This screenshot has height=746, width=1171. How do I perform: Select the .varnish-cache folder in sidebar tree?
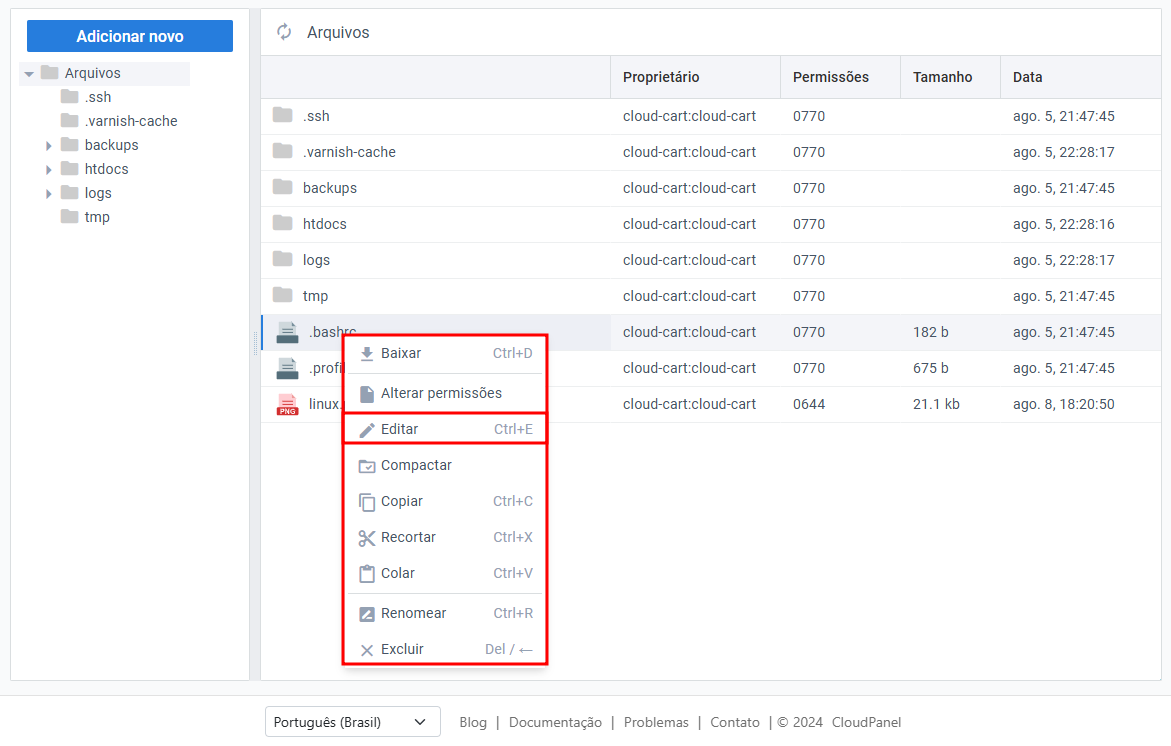130,121
